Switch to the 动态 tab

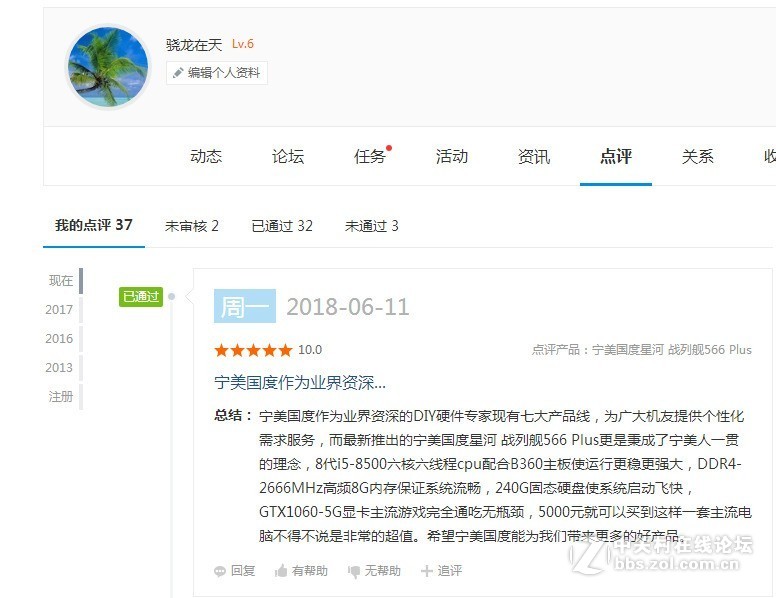206,156
